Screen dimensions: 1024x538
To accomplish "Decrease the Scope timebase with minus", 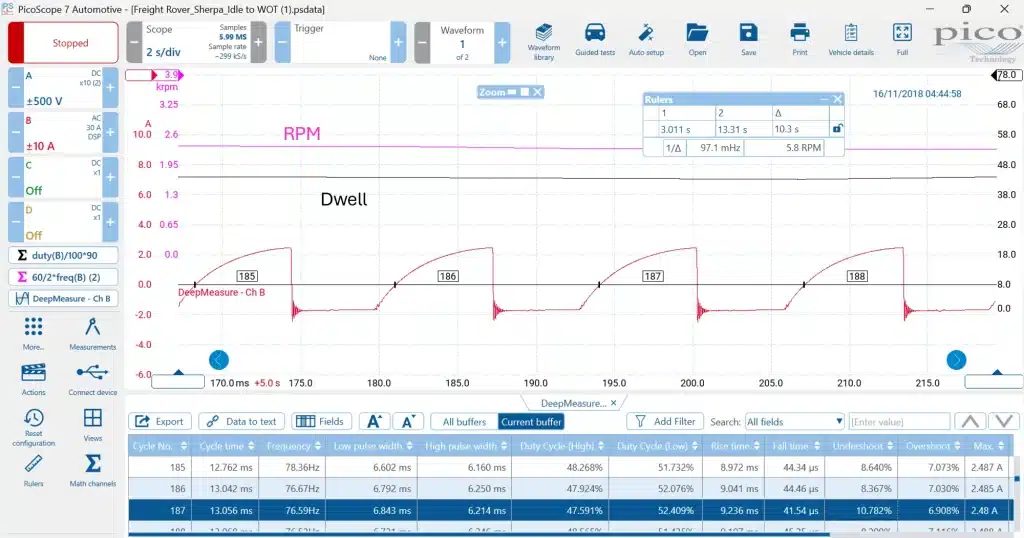I will click(134, 42).
